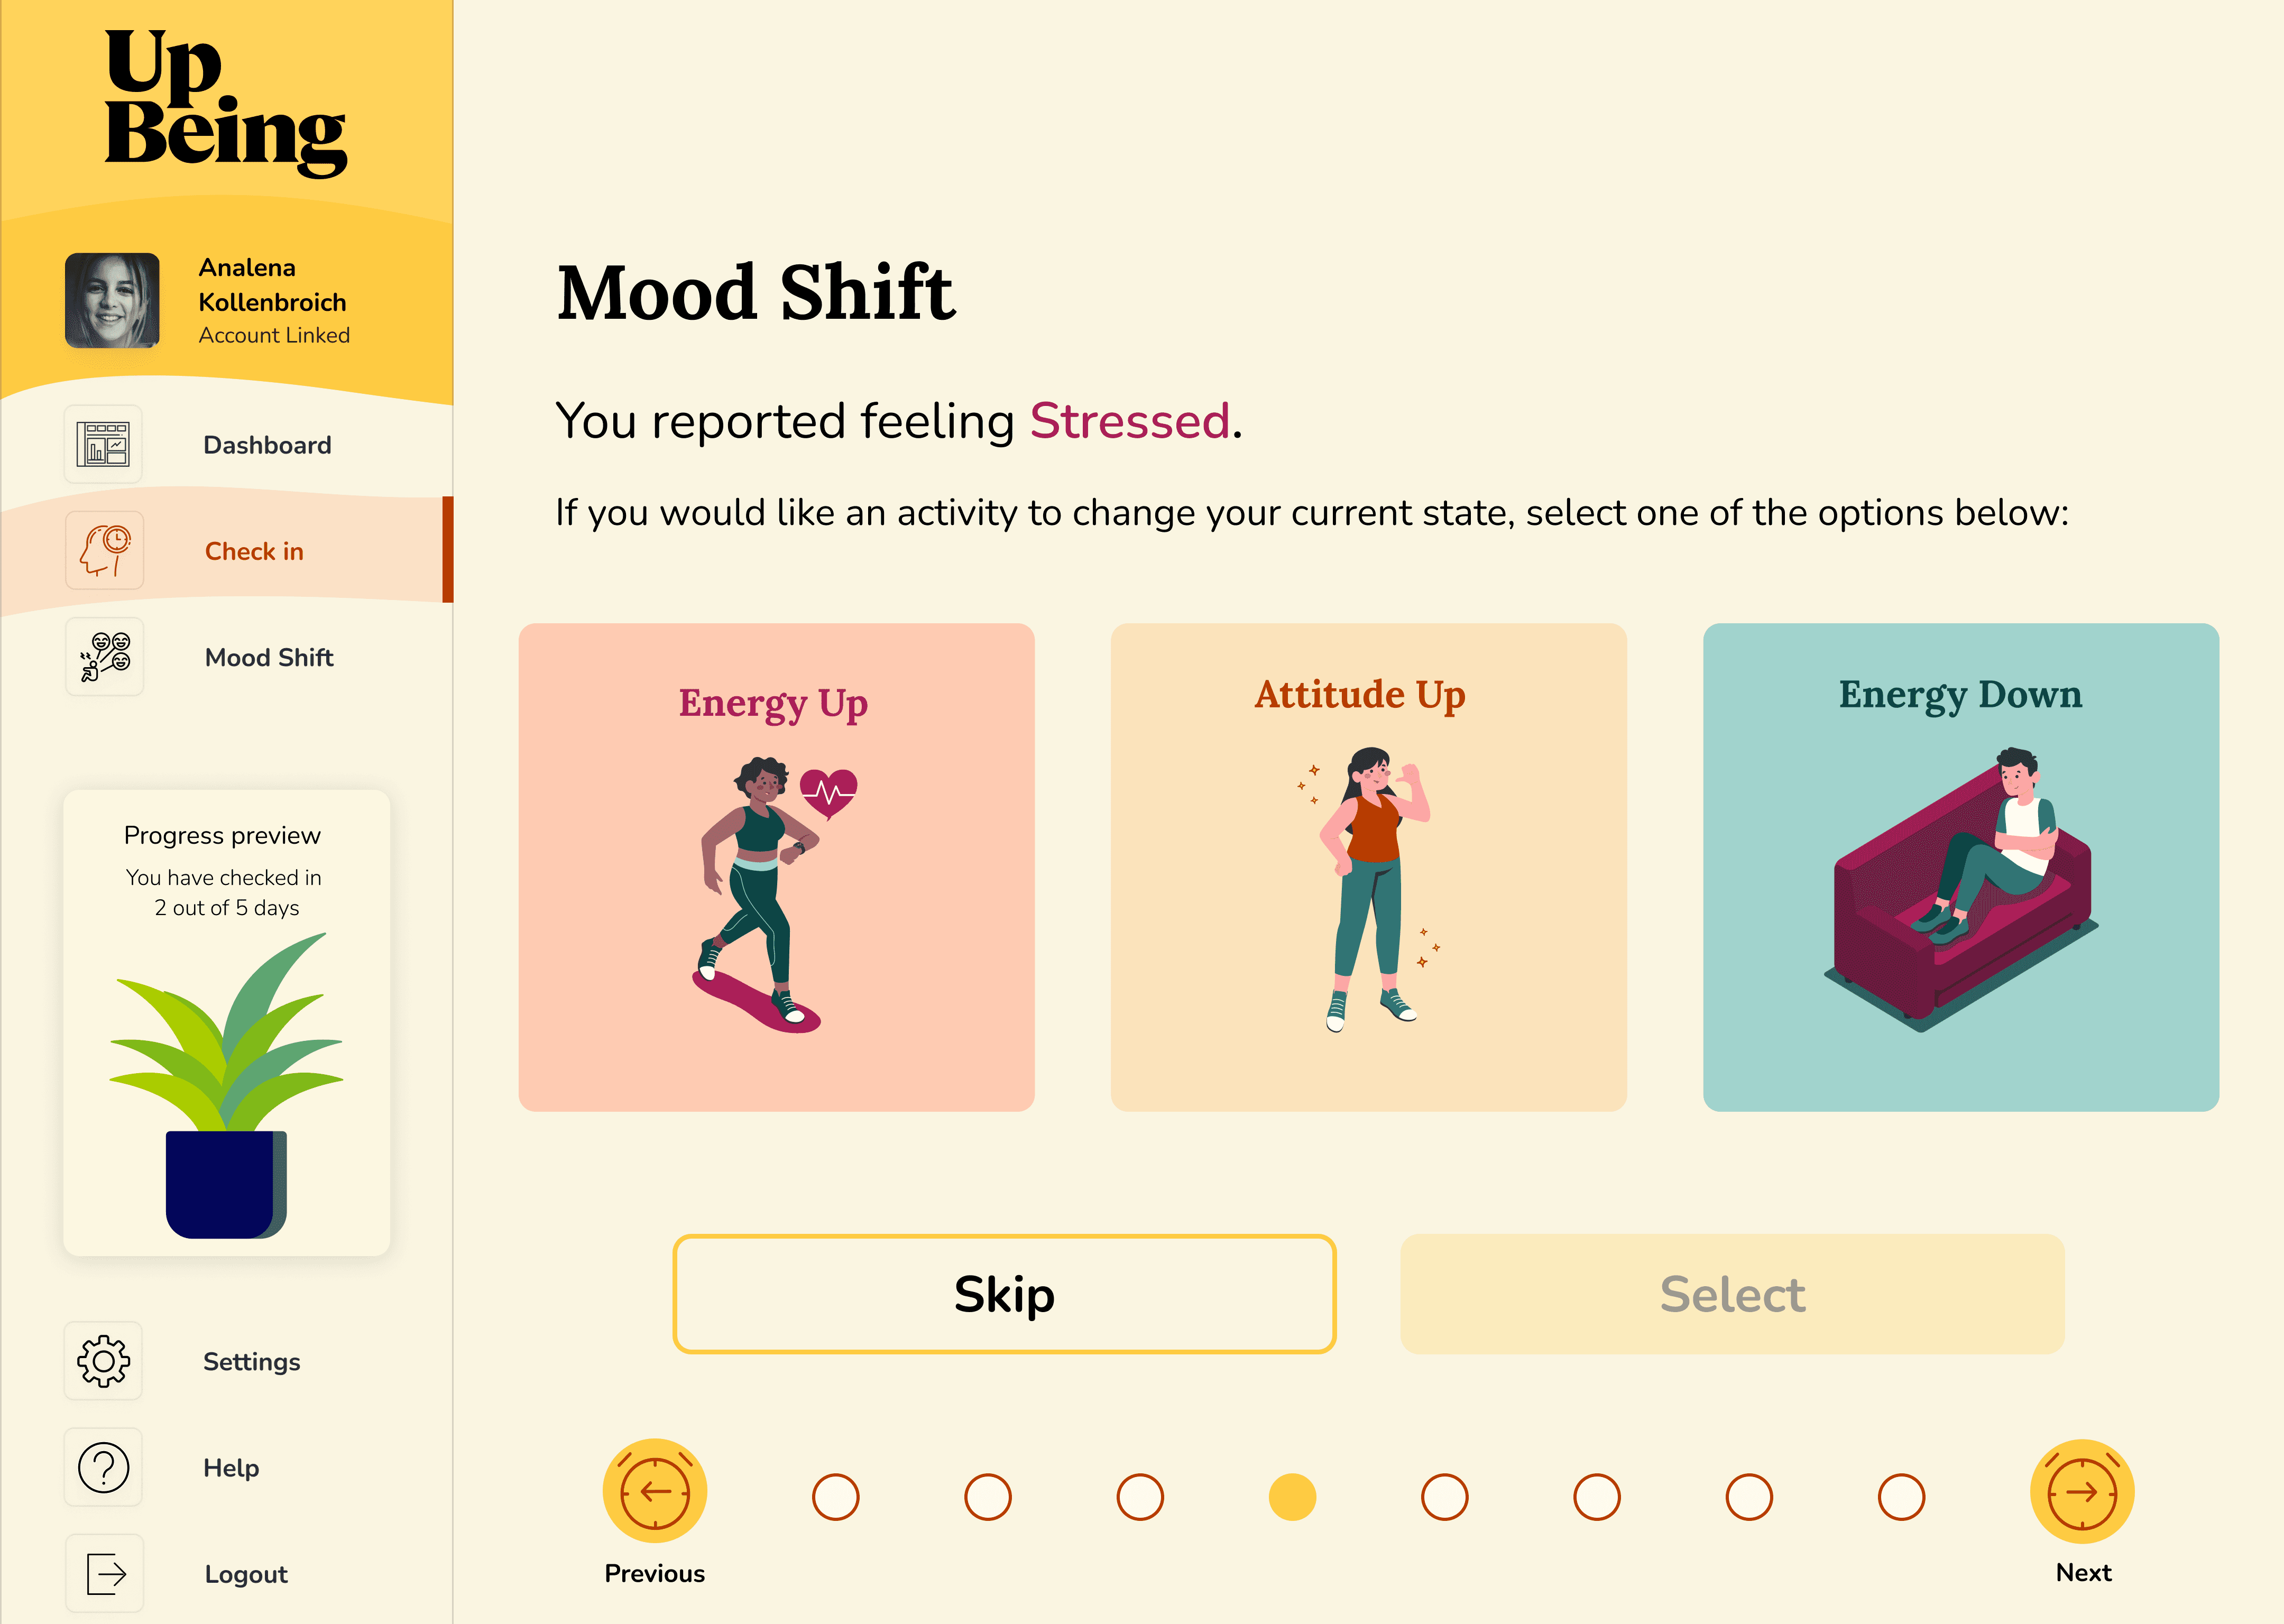
Task: Open the Mood Shift sidebar entry
Action: click(x=268, y=657)
